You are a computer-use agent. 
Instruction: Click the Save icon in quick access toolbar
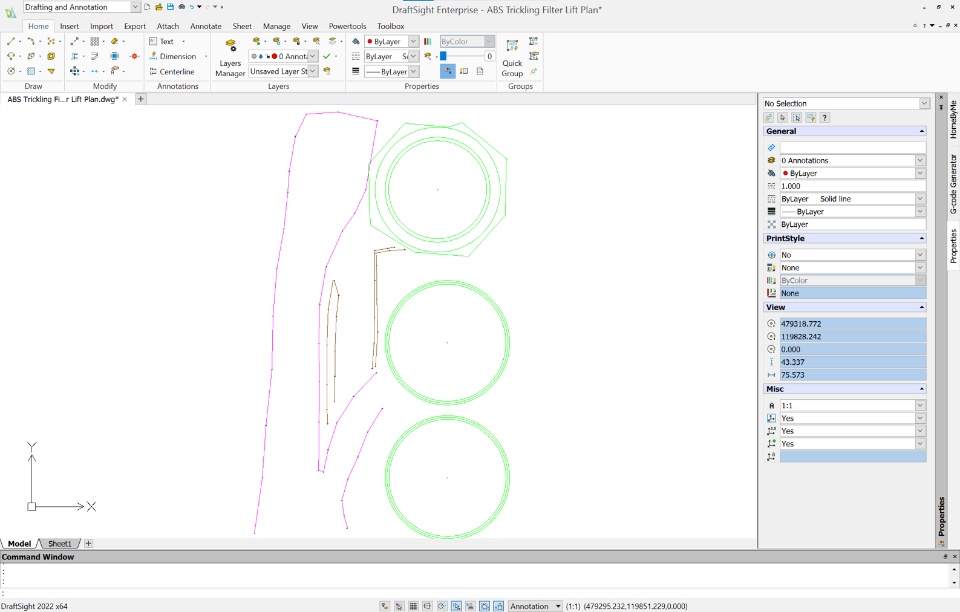(x=169, y=7)
